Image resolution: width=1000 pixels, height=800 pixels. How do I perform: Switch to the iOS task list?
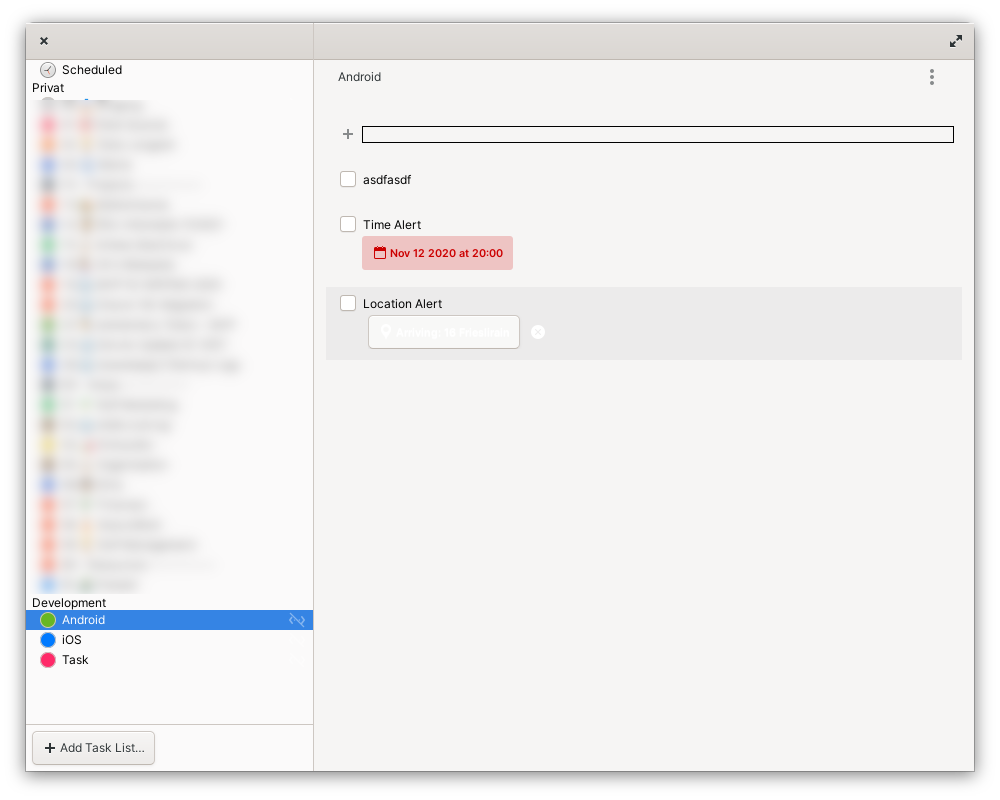coord(71,639)
